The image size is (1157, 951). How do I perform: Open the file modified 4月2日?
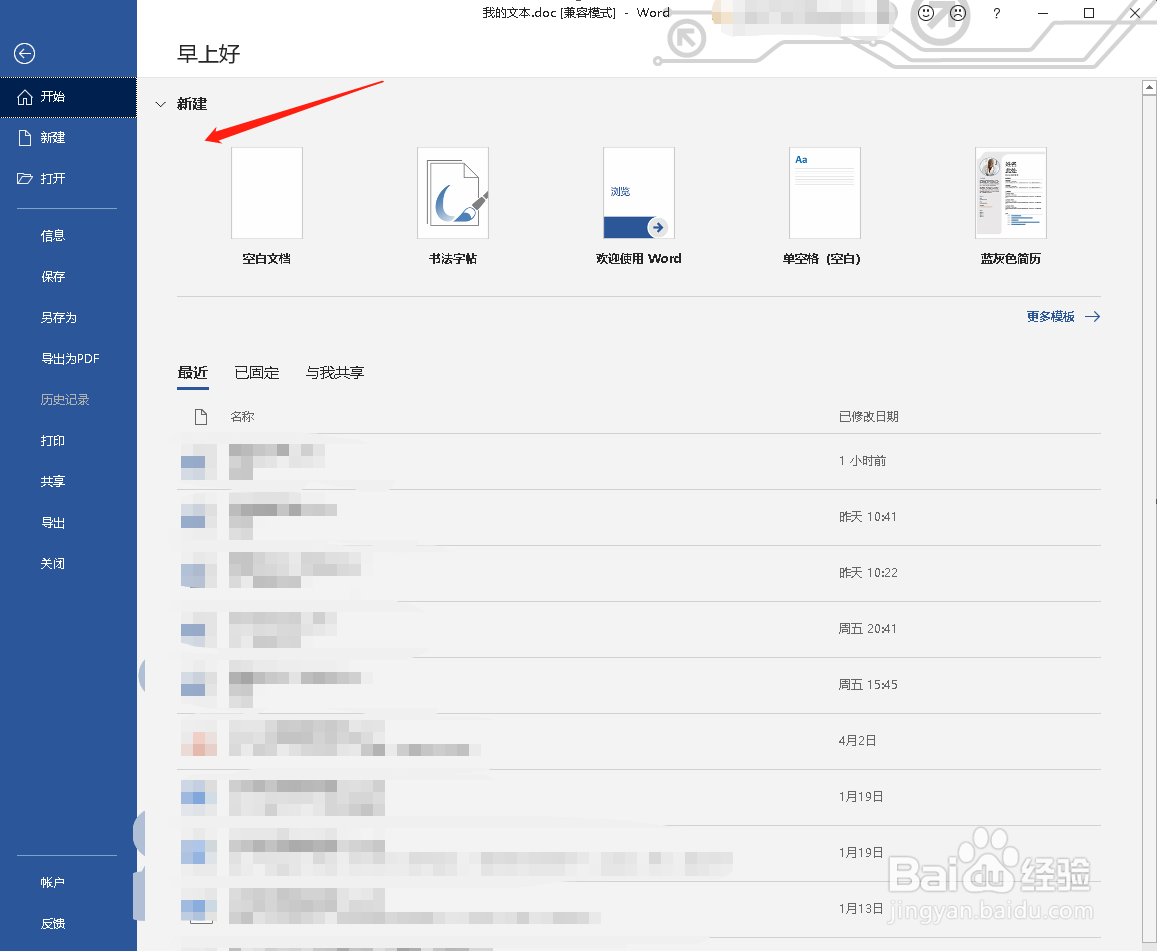tap(639, 741)
